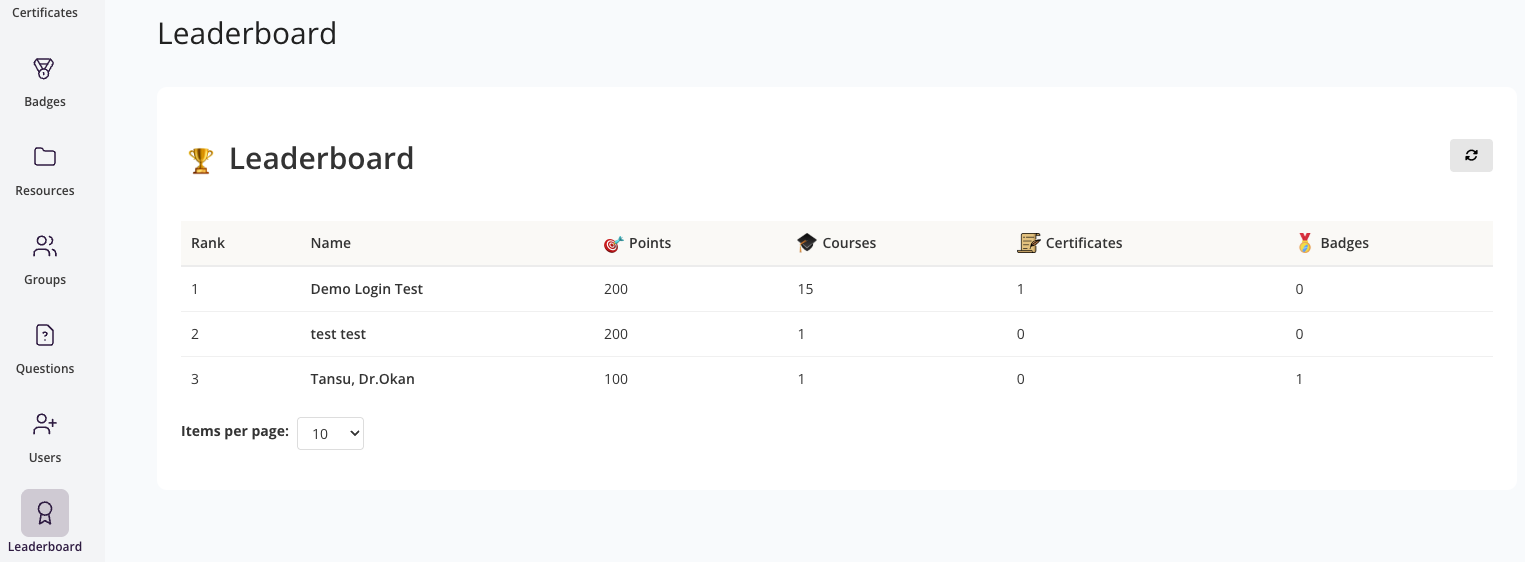Click the Courses column header
1525x562 pixels.
(x=849, y=243)
